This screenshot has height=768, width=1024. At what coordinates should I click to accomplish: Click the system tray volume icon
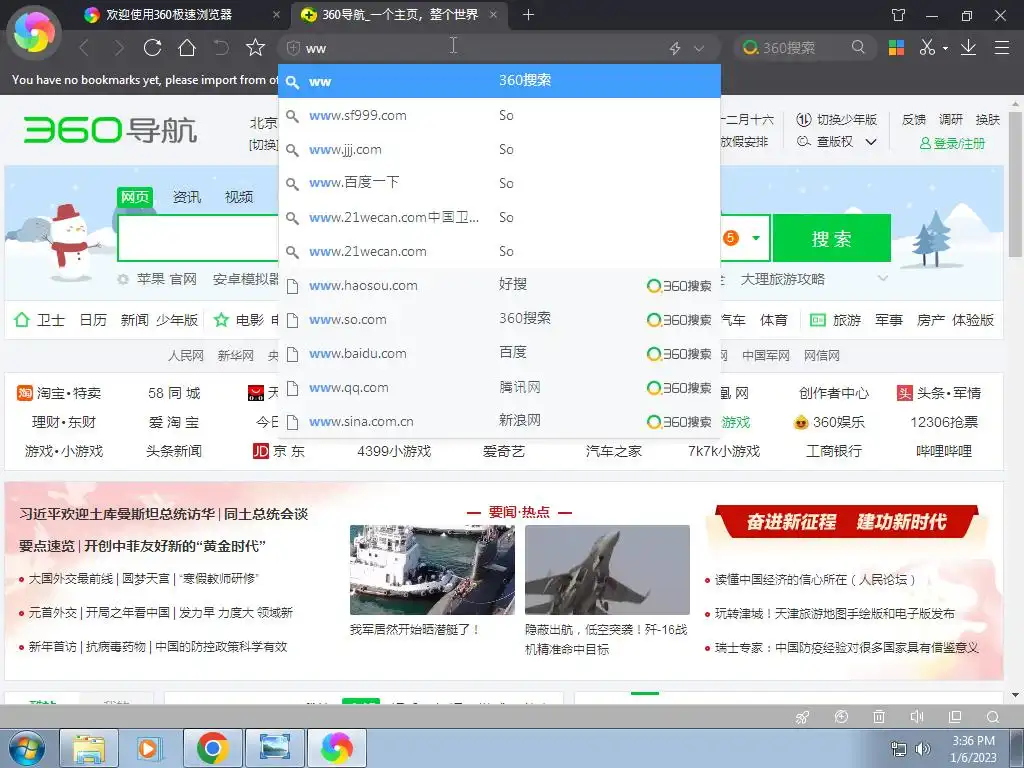pos(923,749)
